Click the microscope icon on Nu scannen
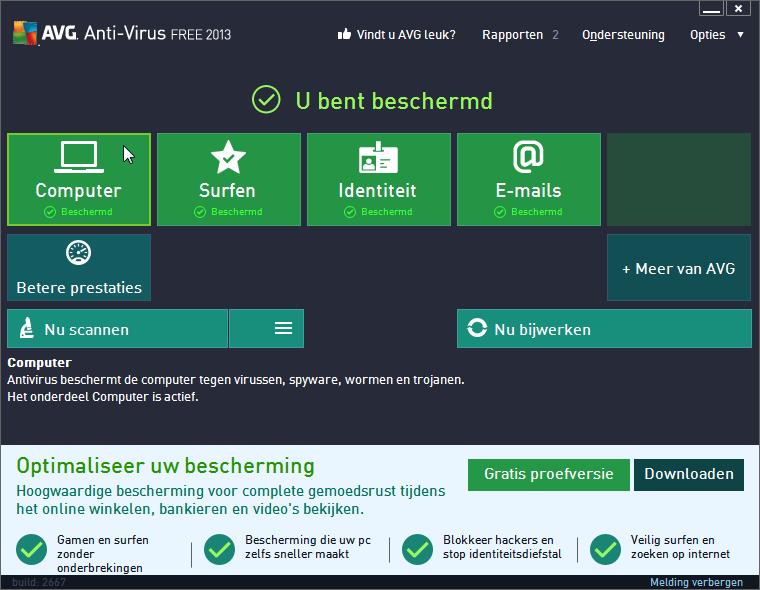This screenshot has height=590, width=760. (27, 329)
